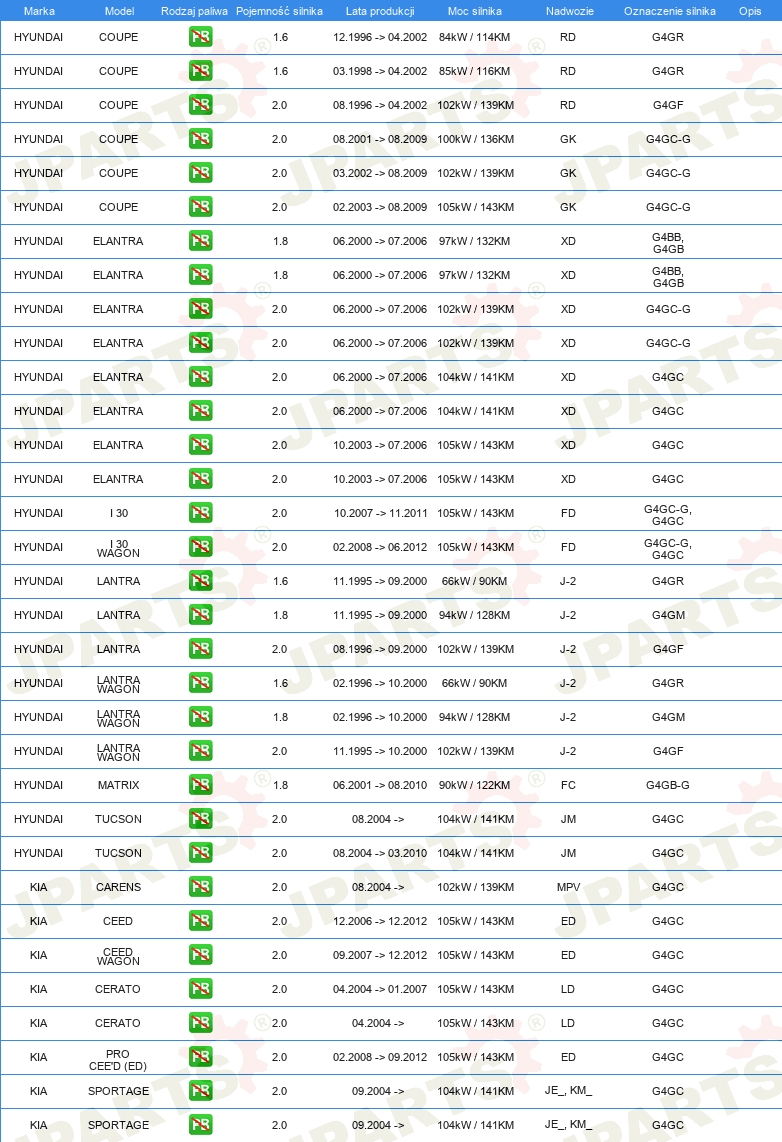Image resolution: width=782 pixels, height=1142 pixels.
Task: Click the fuel icon in the COUPE 03.2002 row
Action: point(200,173)
